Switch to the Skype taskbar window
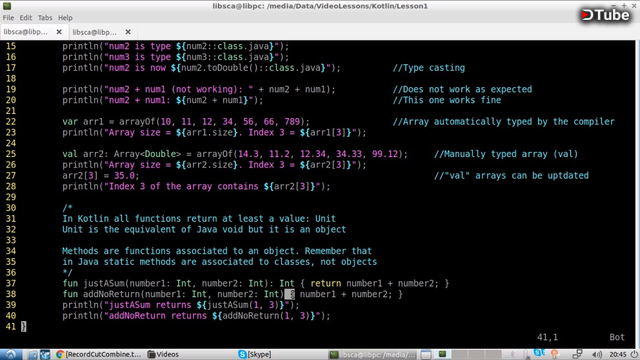This screenshot has height=360, width=640. coord(255,354)
